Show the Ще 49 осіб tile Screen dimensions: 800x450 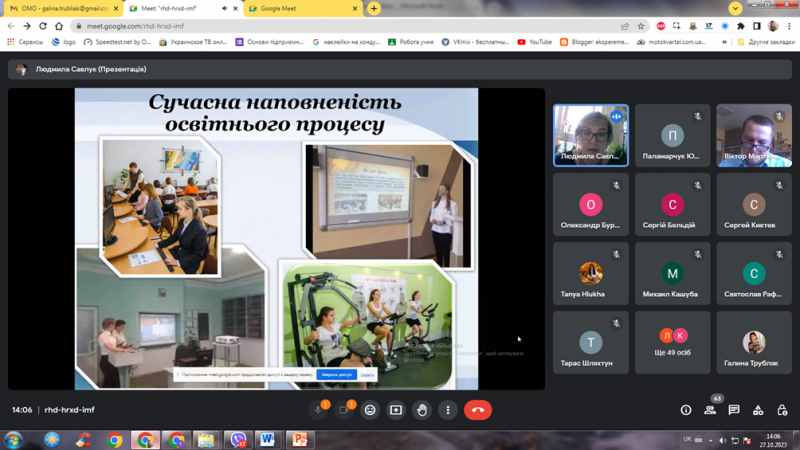click(672, 342)
